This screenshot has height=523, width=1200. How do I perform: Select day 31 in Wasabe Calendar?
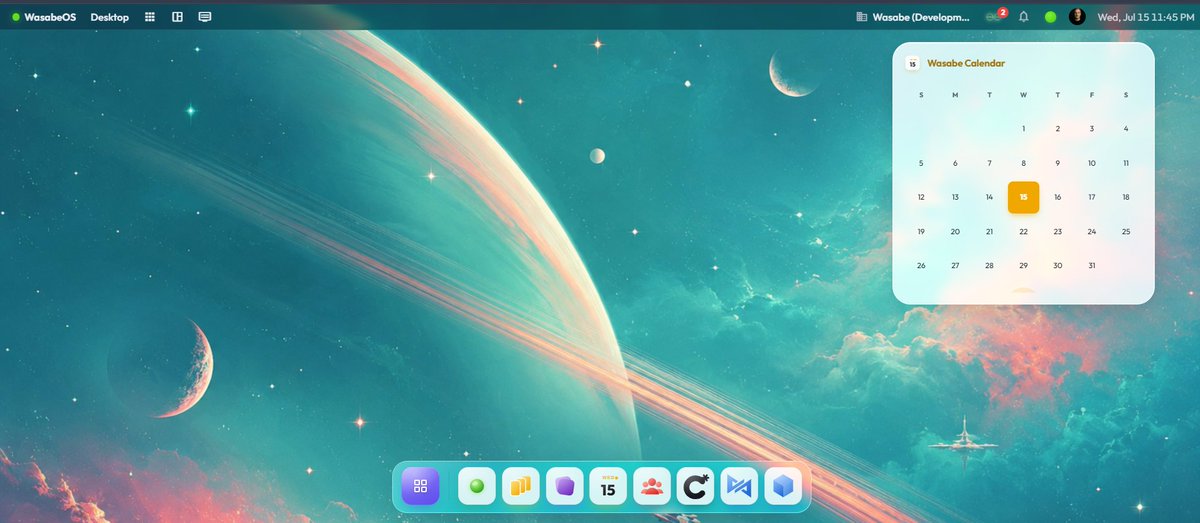pos(1091,265)
